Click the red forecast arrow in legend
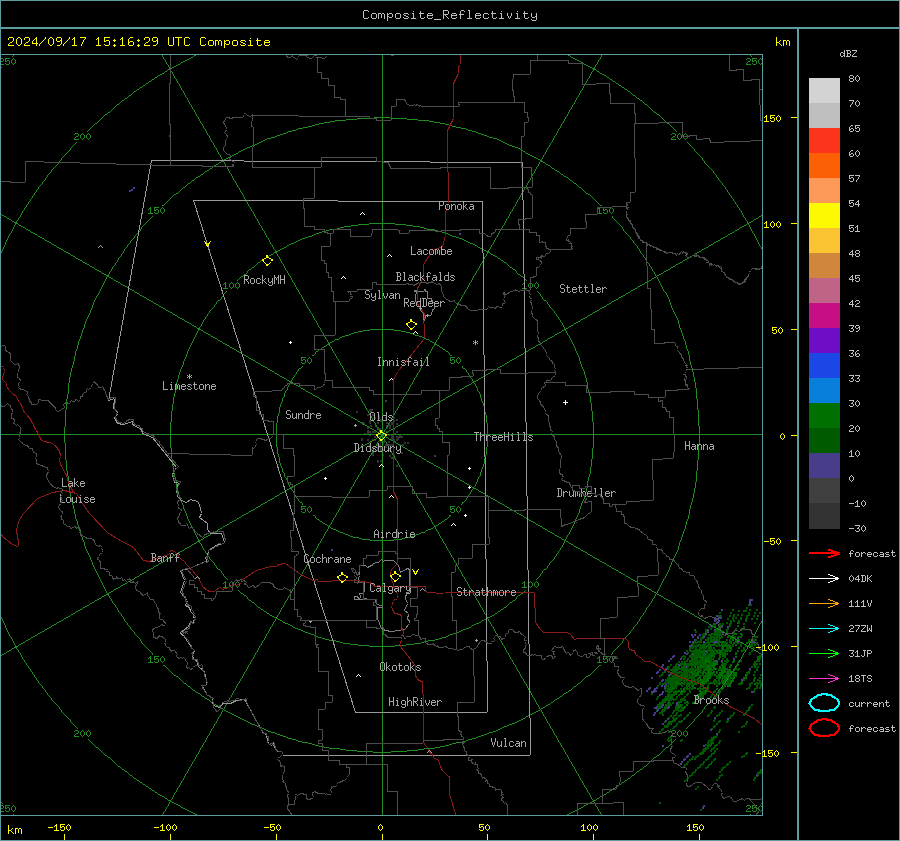Image resolution: width=900 pixels, height=841 pixels. (824, 553)
